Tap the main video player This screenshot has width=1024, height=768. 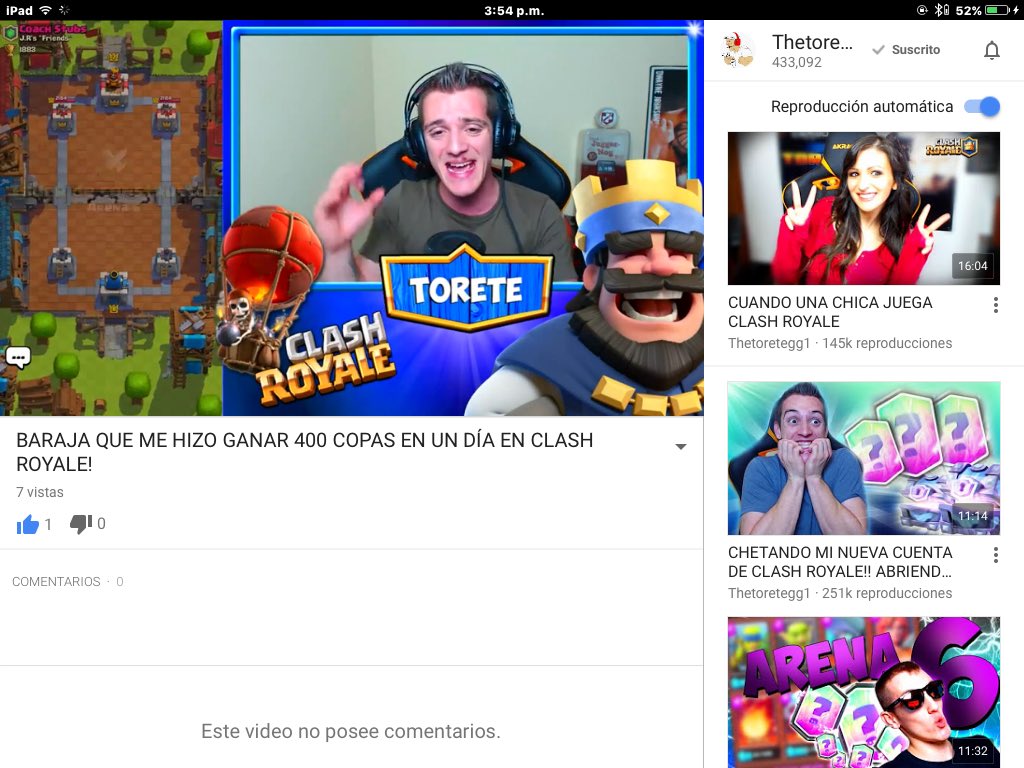pos(351,218)
